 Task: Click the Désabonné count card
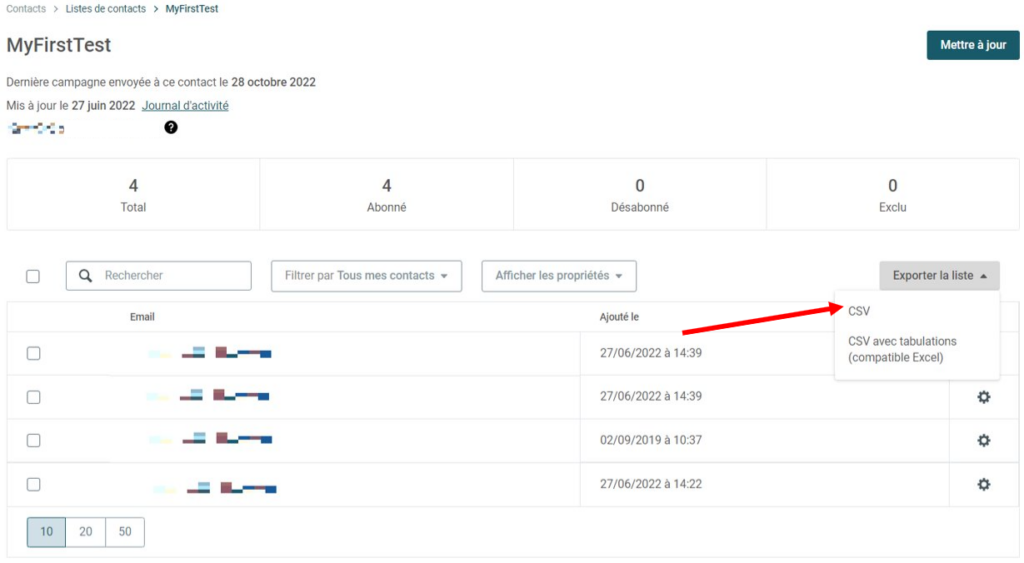(640, 194)
